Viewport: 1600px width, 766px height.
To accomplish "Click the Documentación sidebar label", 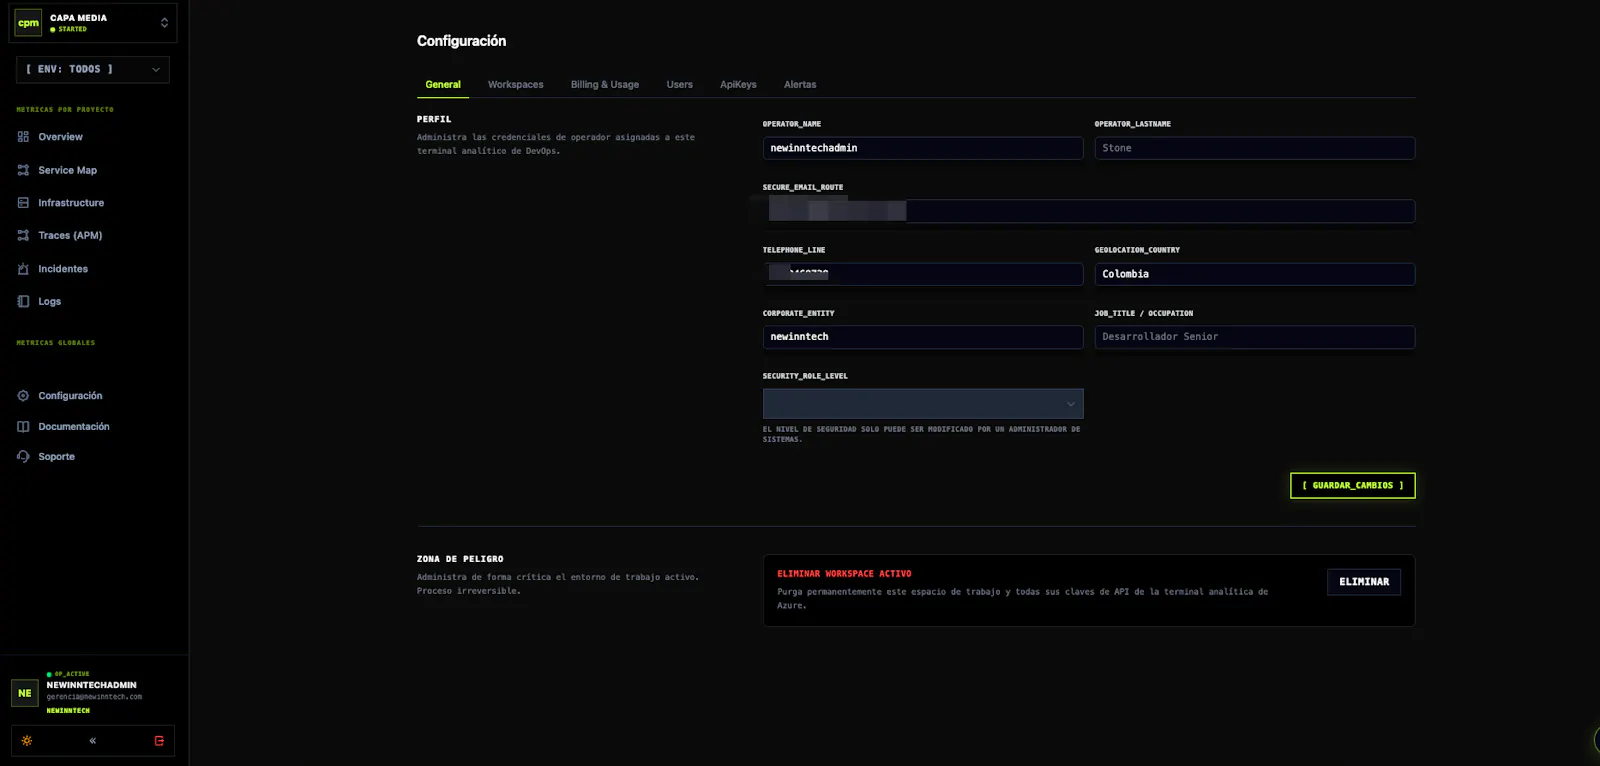I will point(74,427).
